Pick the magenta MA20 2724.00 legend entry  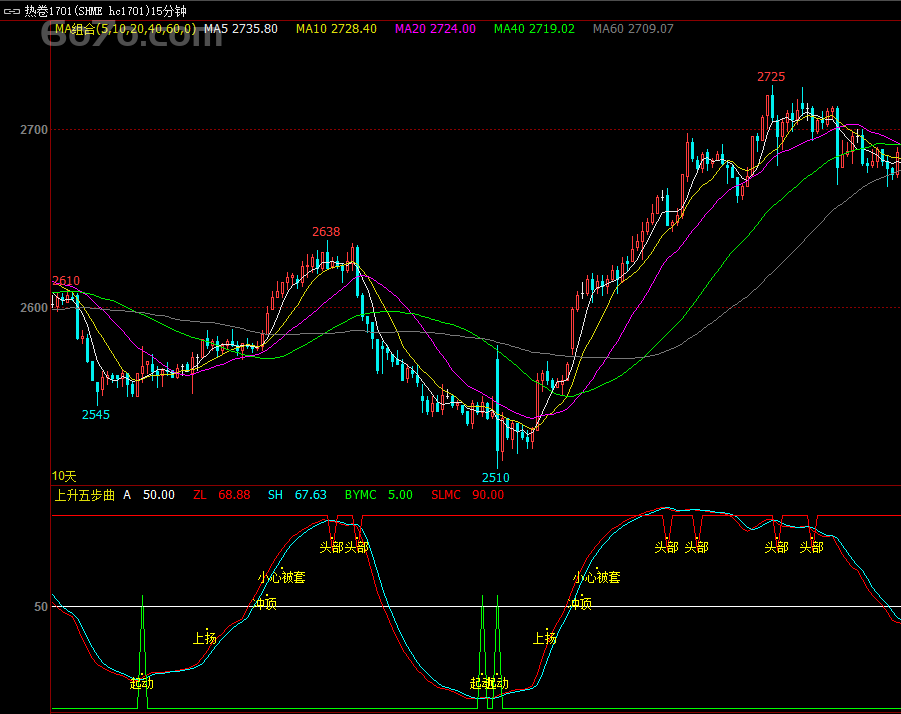[x=435, y=29]
